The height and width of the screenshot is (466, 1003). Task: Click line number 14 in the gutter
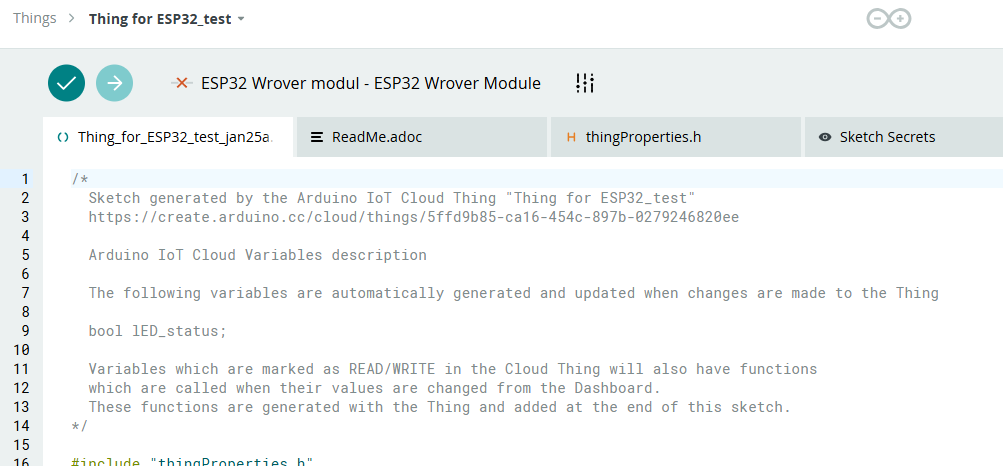click(x=20, y=426)
